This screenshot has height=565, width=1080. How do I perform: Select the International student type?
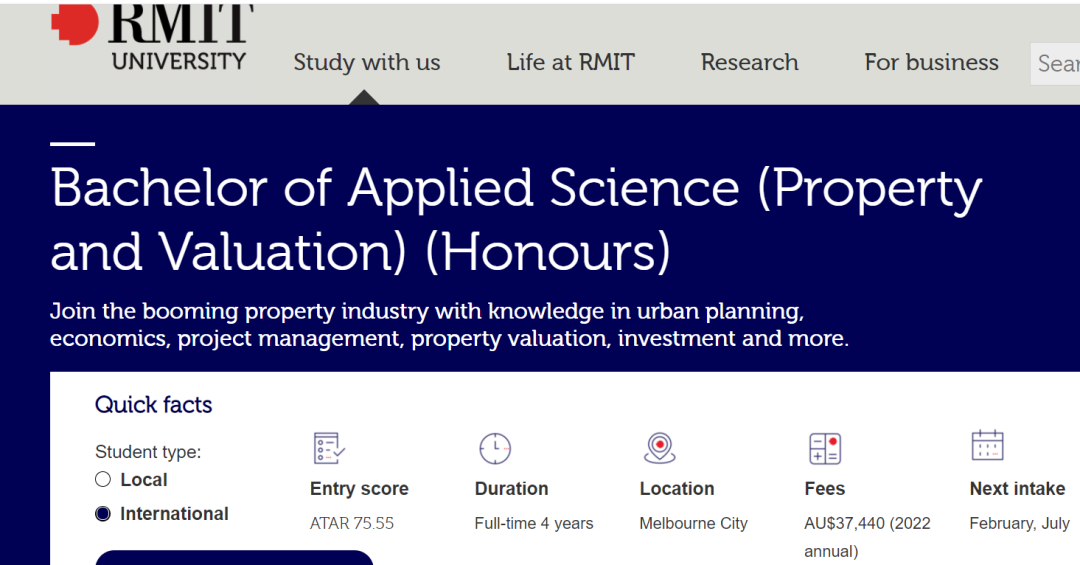(x=103, y=514)
